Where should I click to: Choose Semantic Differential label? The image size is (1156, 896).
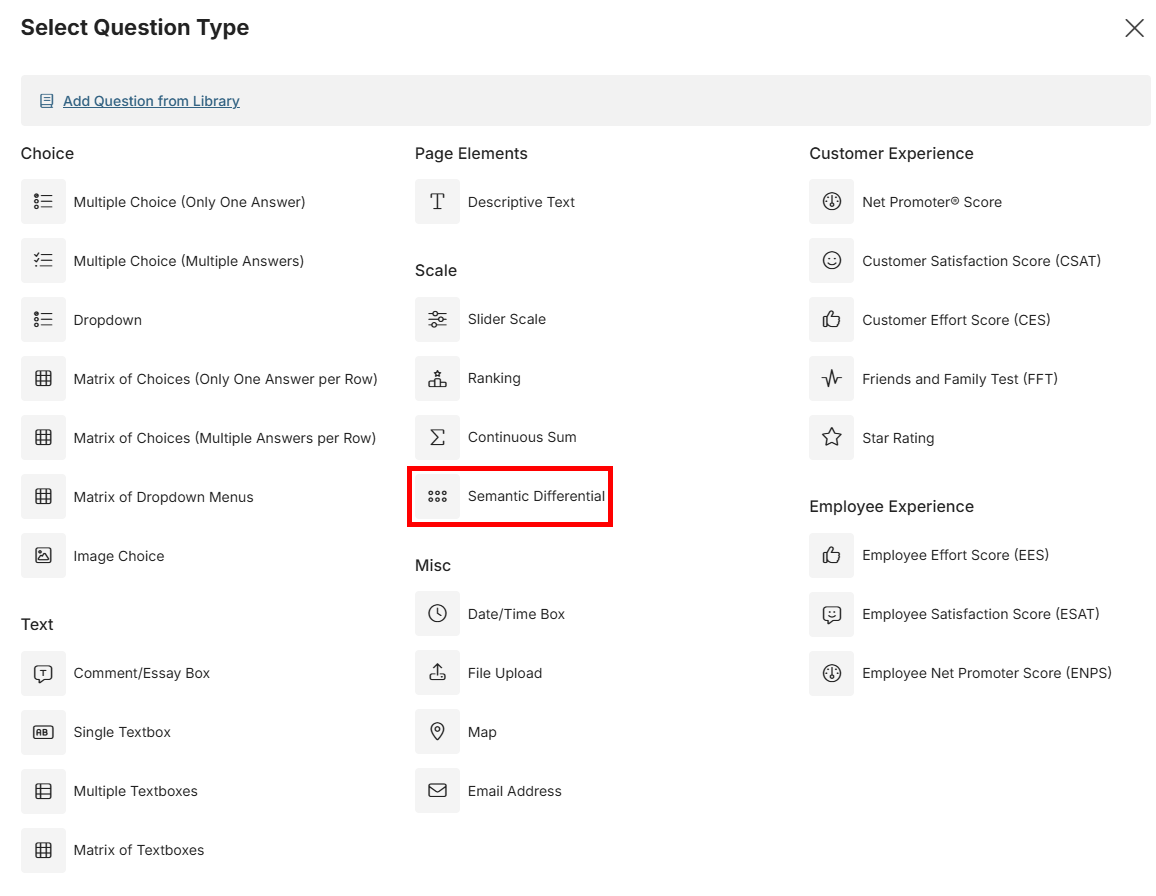(x=536, y=496)
